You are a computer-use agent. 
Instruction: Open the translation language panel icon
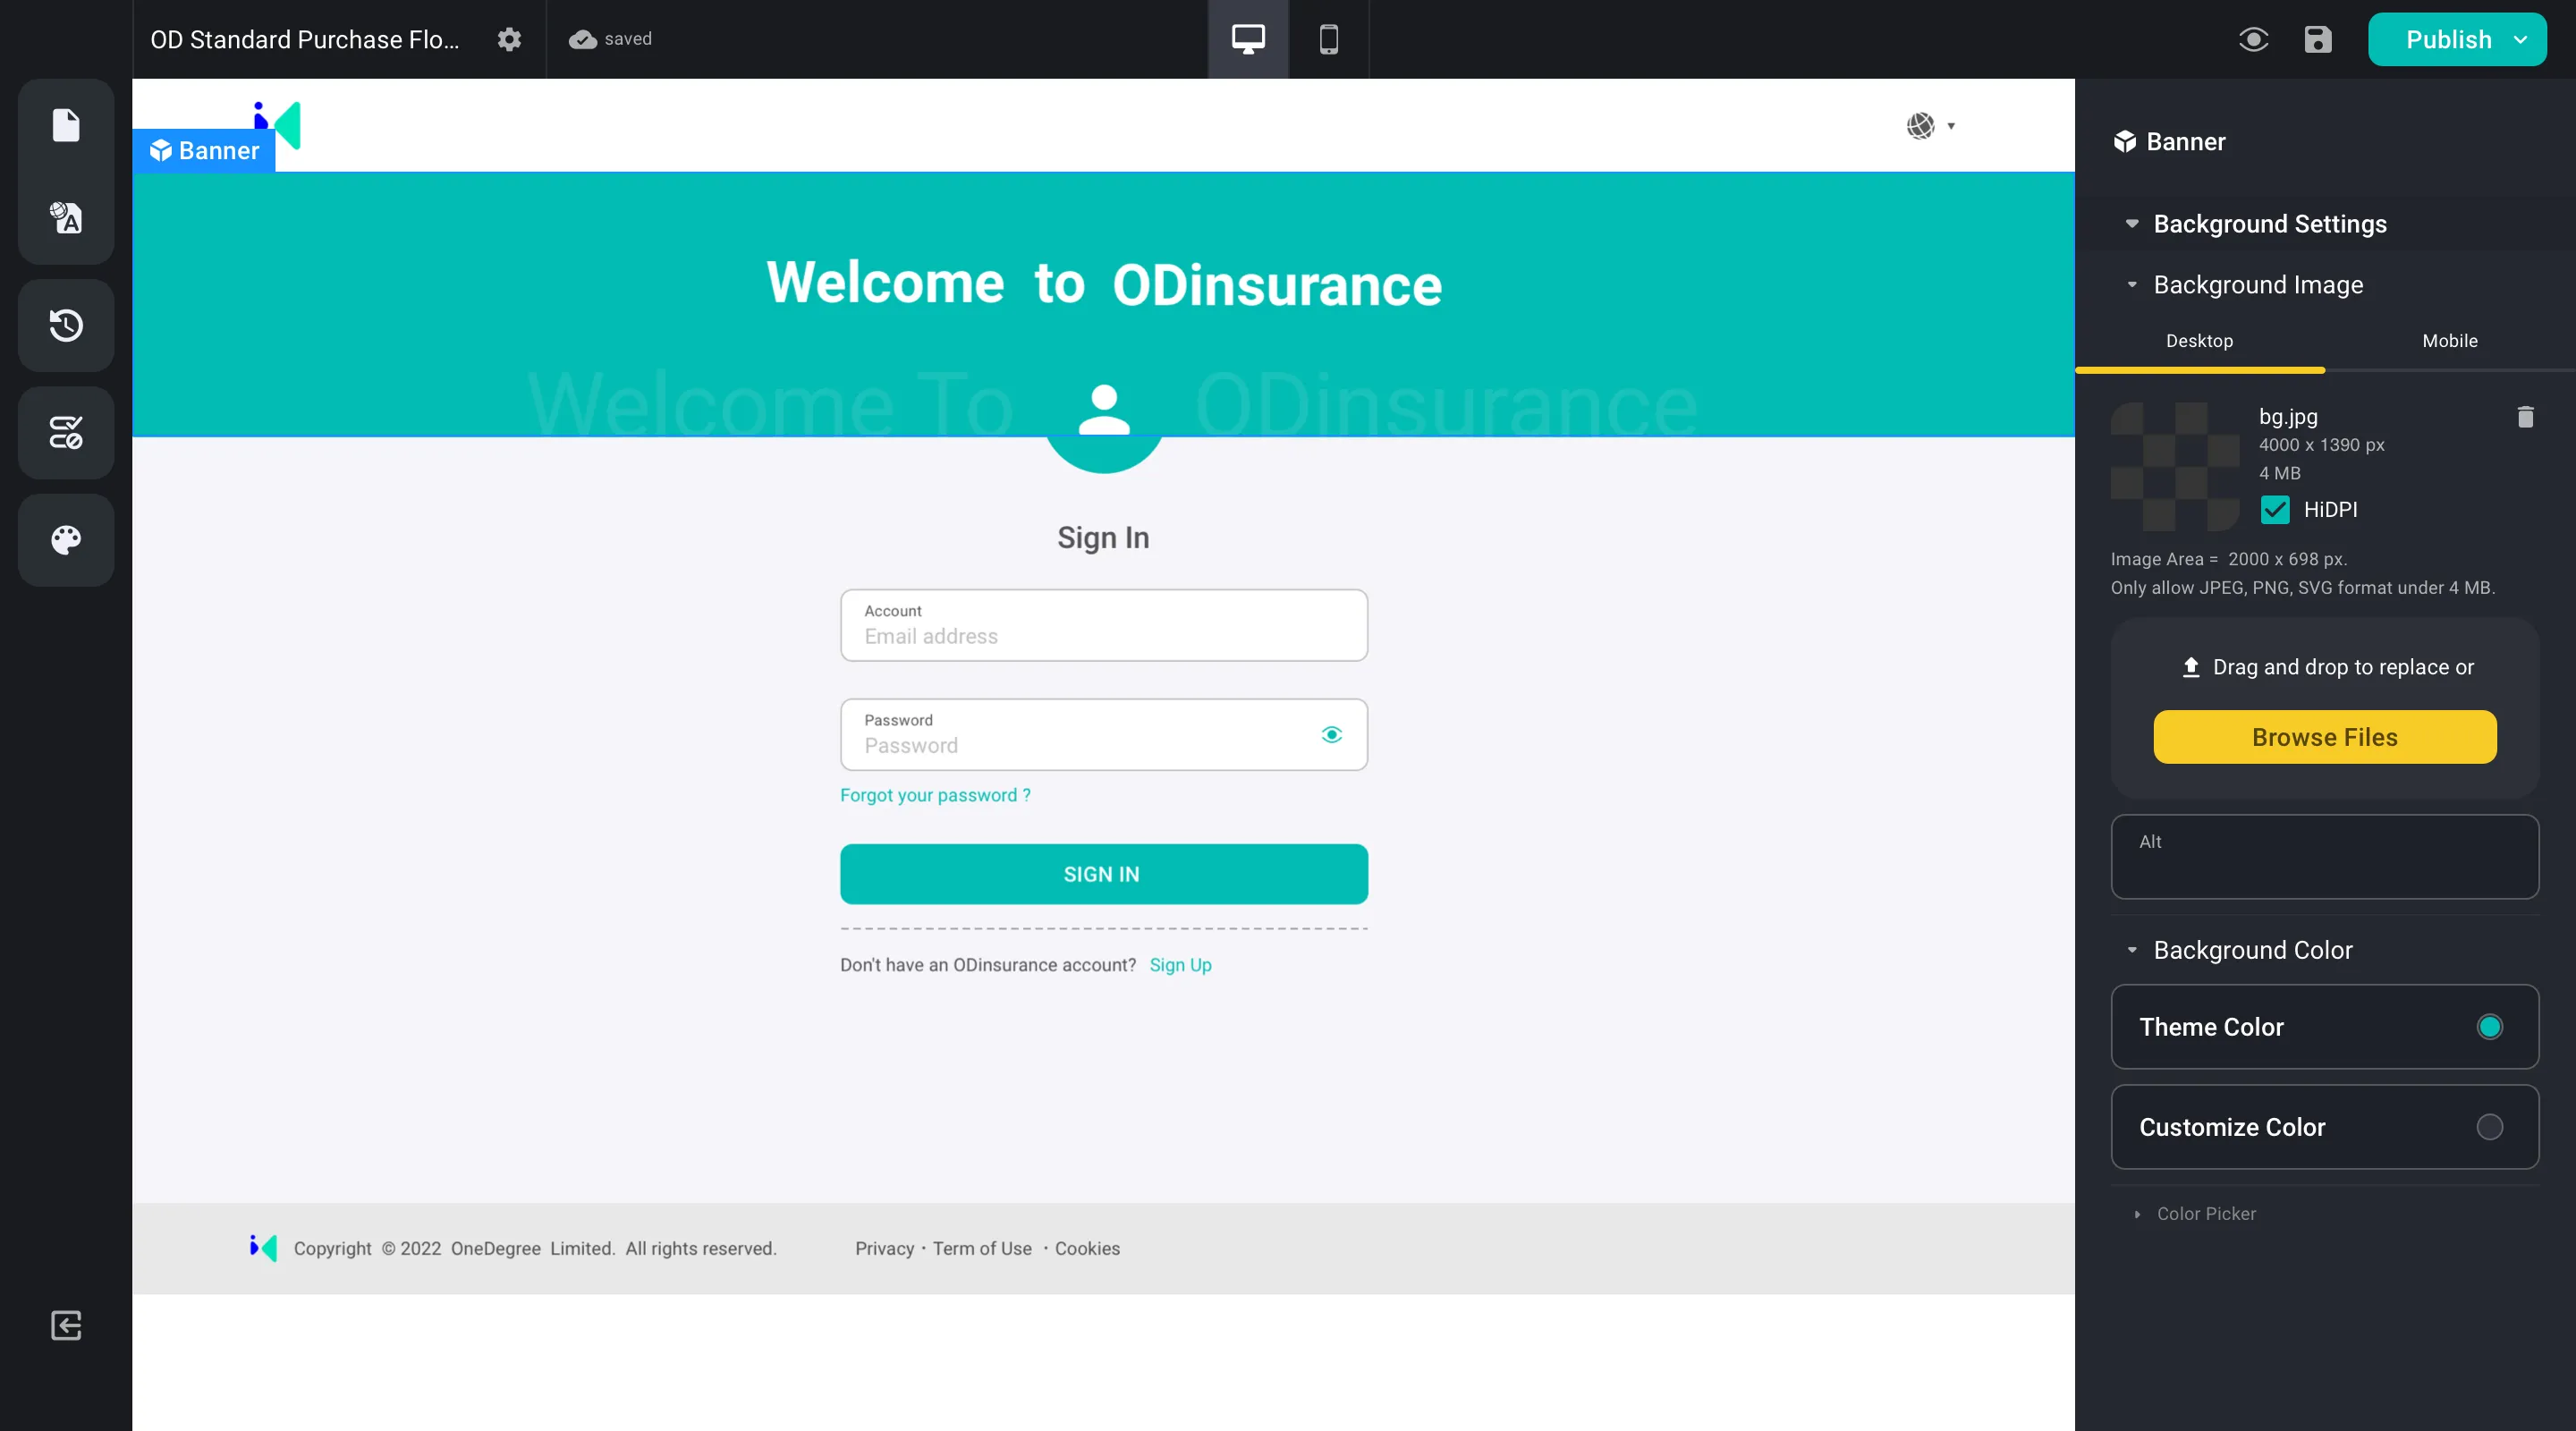[x=66, y=217]
